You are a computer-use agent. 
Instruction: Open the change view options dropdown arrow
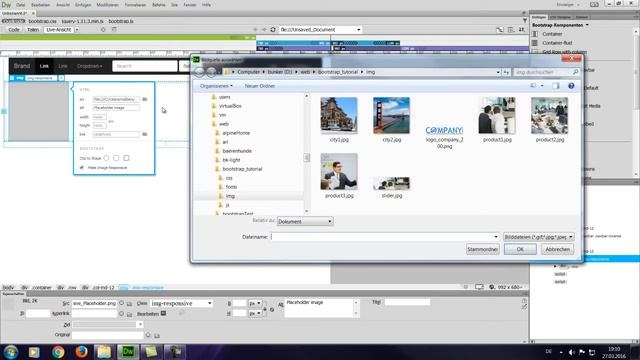(x=542, y=86)
